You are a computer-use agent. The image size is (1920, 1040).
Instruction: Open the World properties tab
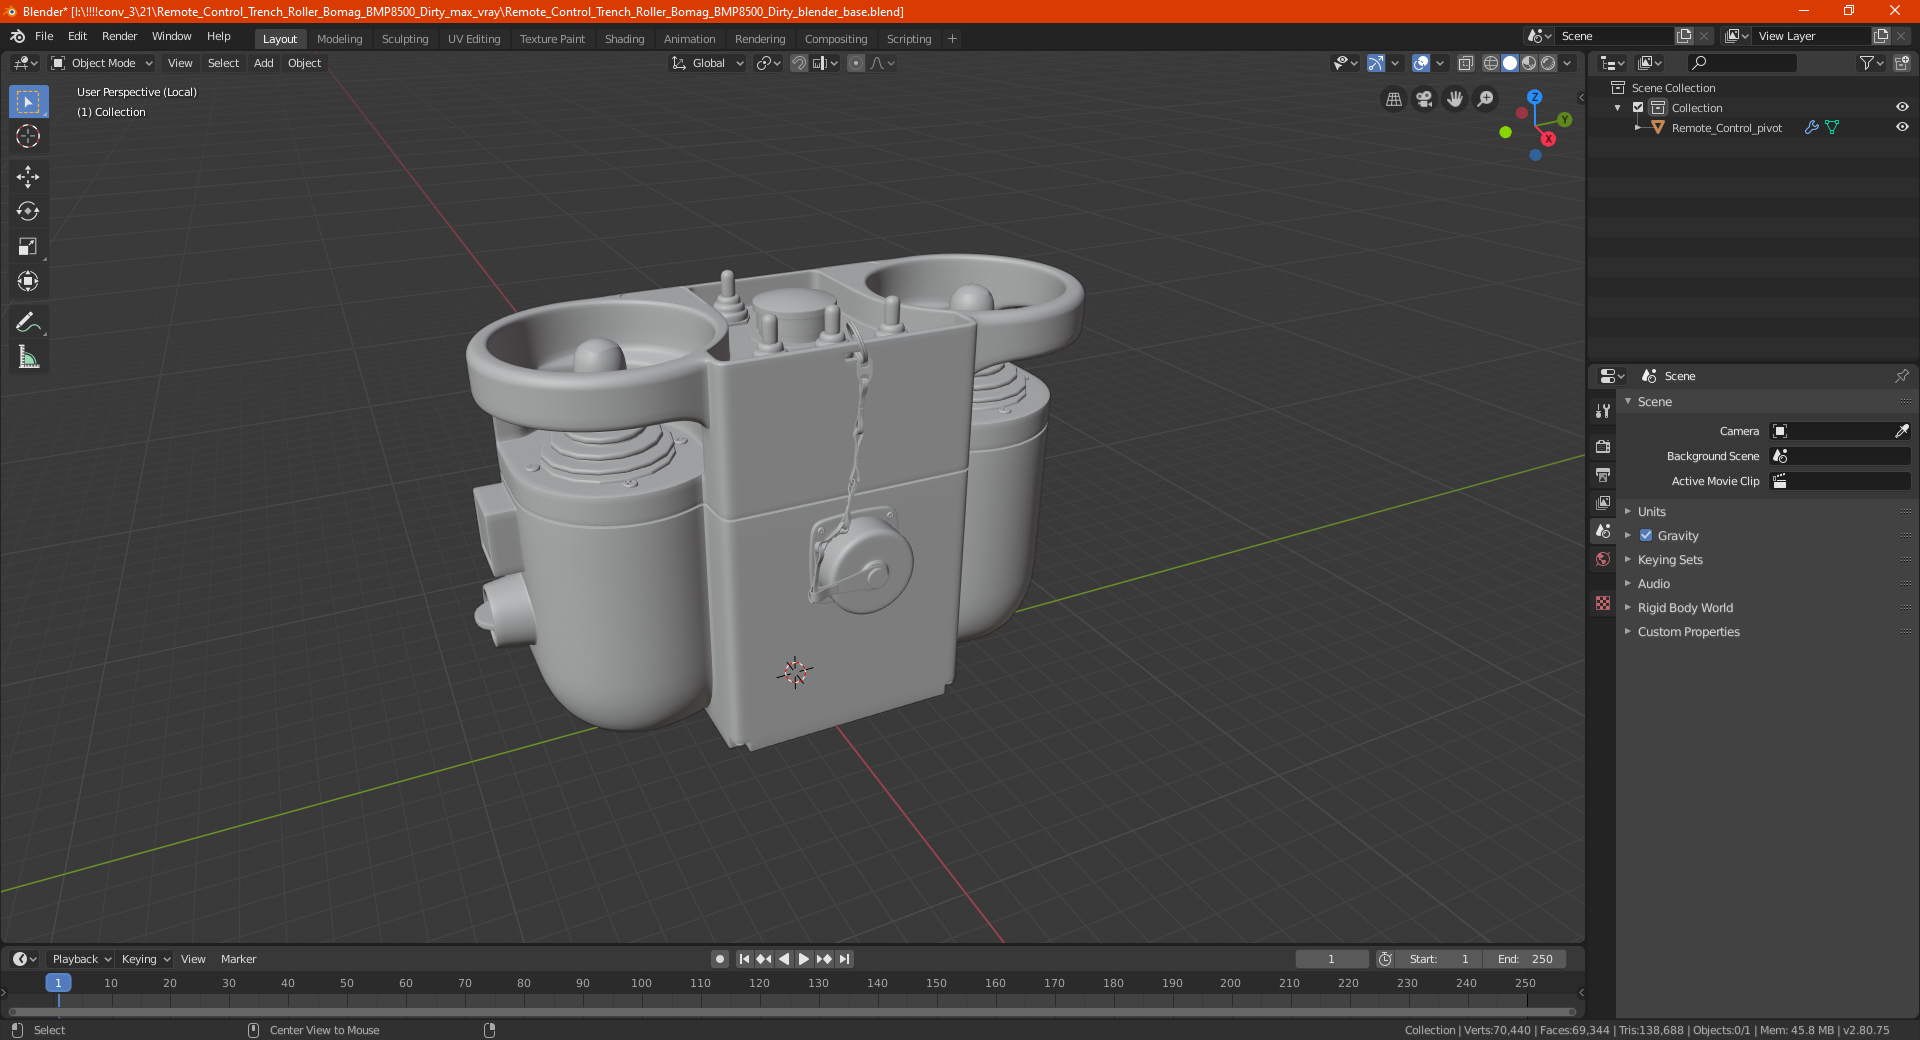1603,559
